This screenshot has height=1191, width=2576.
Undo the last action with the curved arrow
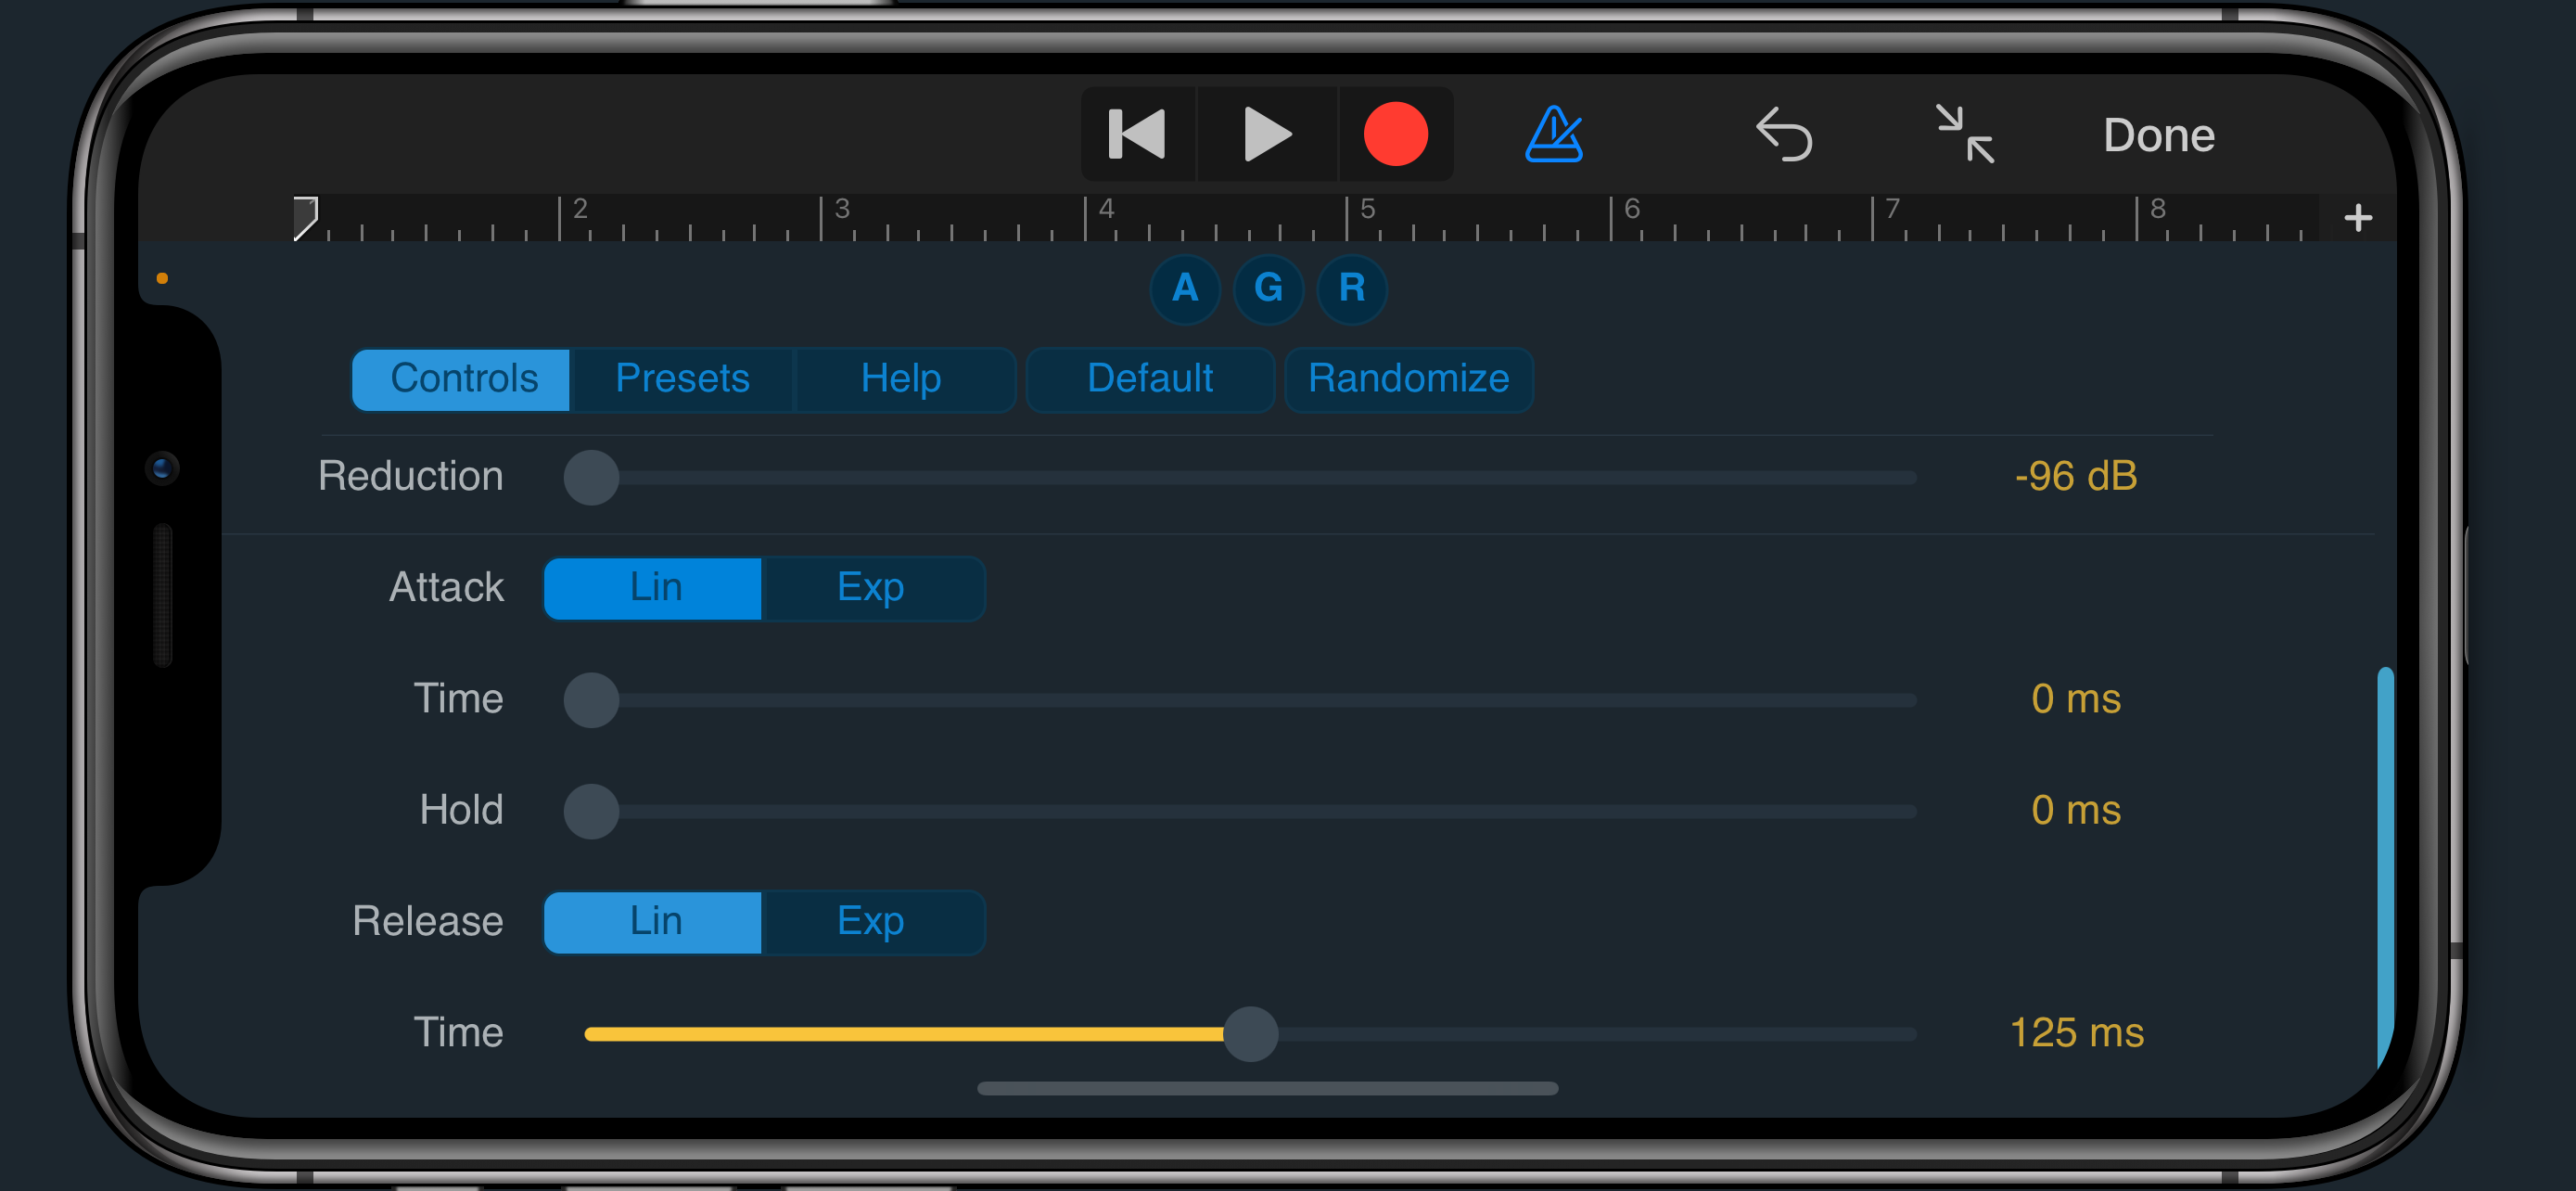click(x=1784, y=134)
